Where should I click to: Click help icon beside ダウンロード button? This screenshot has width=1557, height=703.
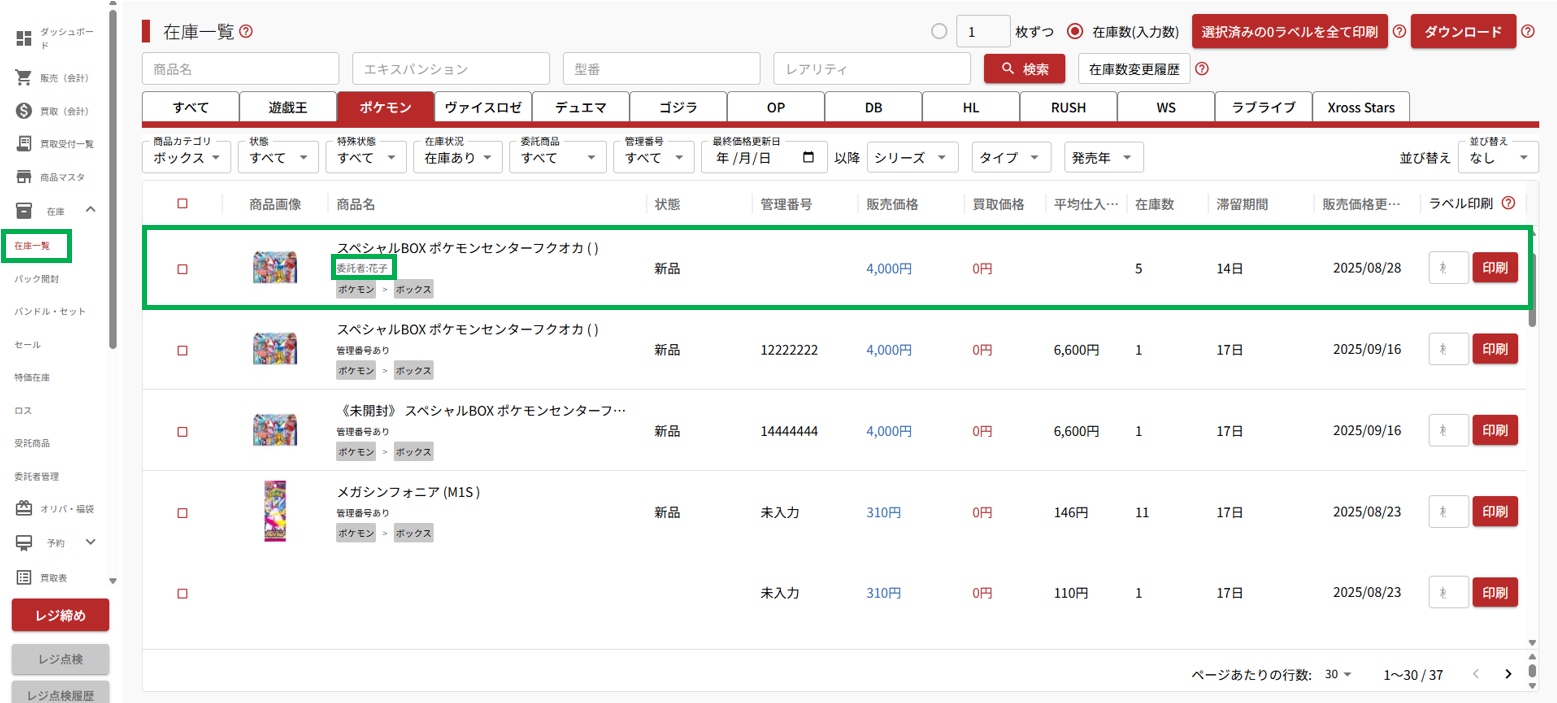click(x=1527, y=32)
